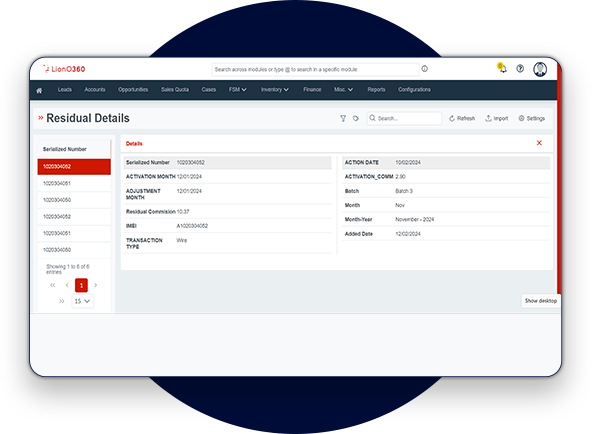Open the Cases module
Screen dimensions: 592x434
click(x=209, y=90)
